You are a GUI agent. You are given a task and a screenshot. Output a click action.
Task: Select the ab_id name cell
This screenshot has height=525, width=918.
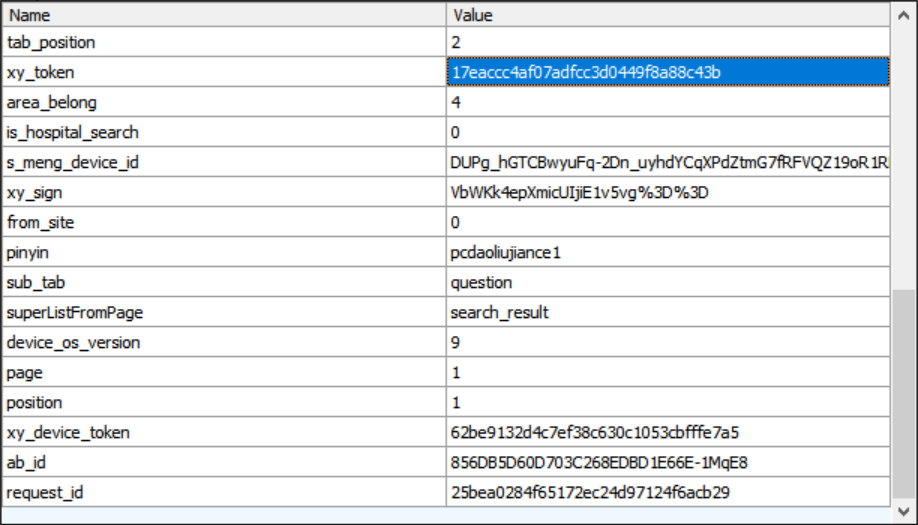click(x=224, y=462)
